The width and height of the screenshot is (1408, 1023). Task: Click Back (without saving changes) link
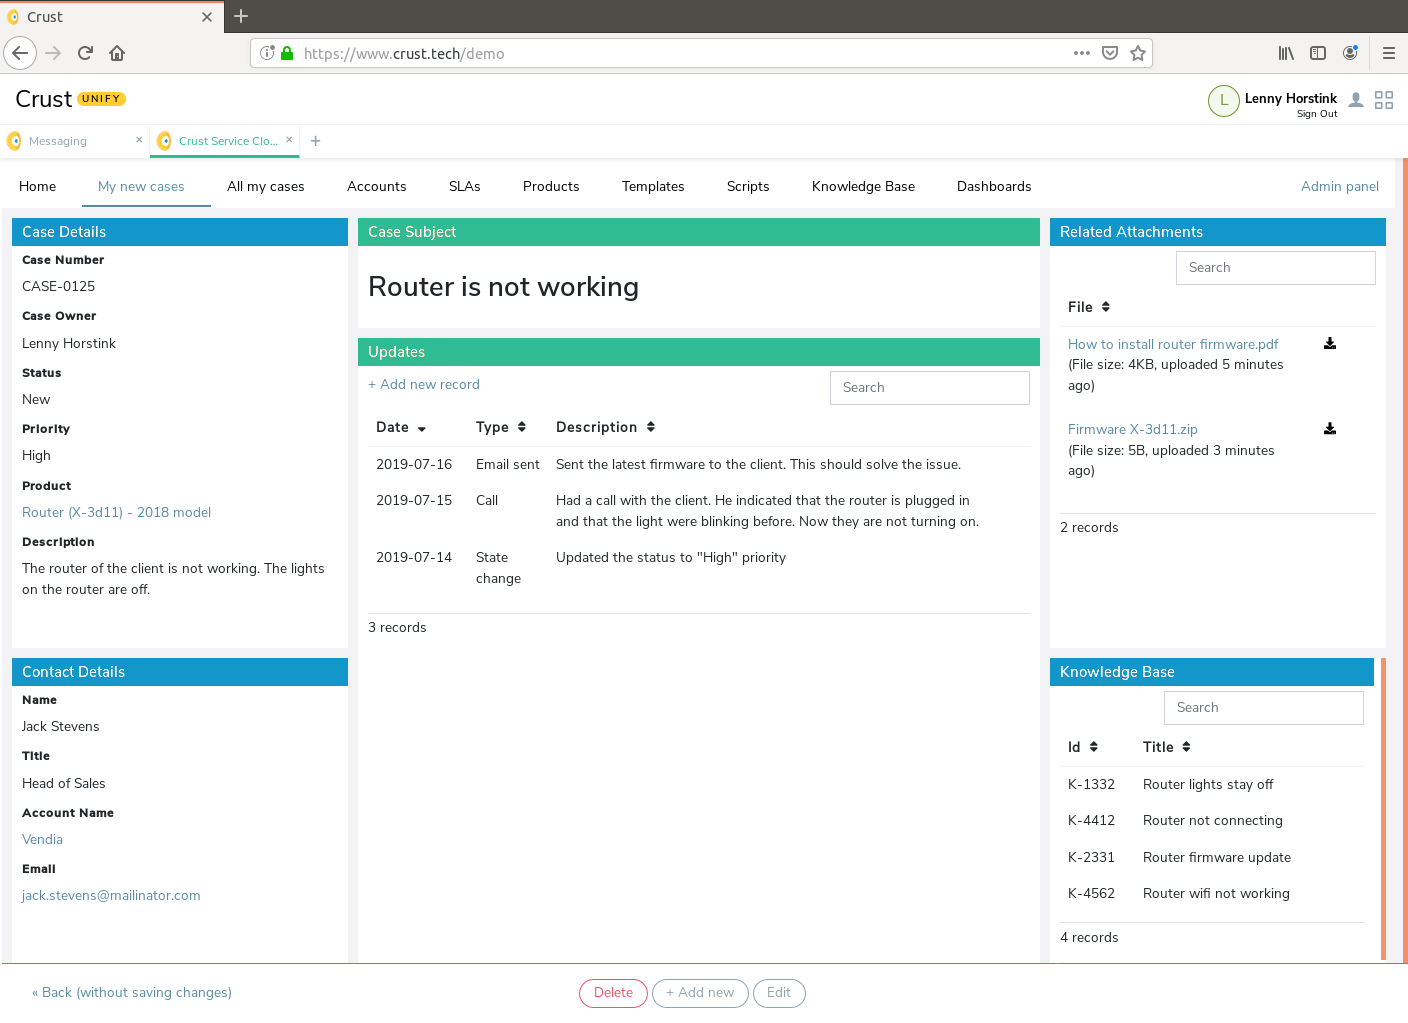[132, 992]
